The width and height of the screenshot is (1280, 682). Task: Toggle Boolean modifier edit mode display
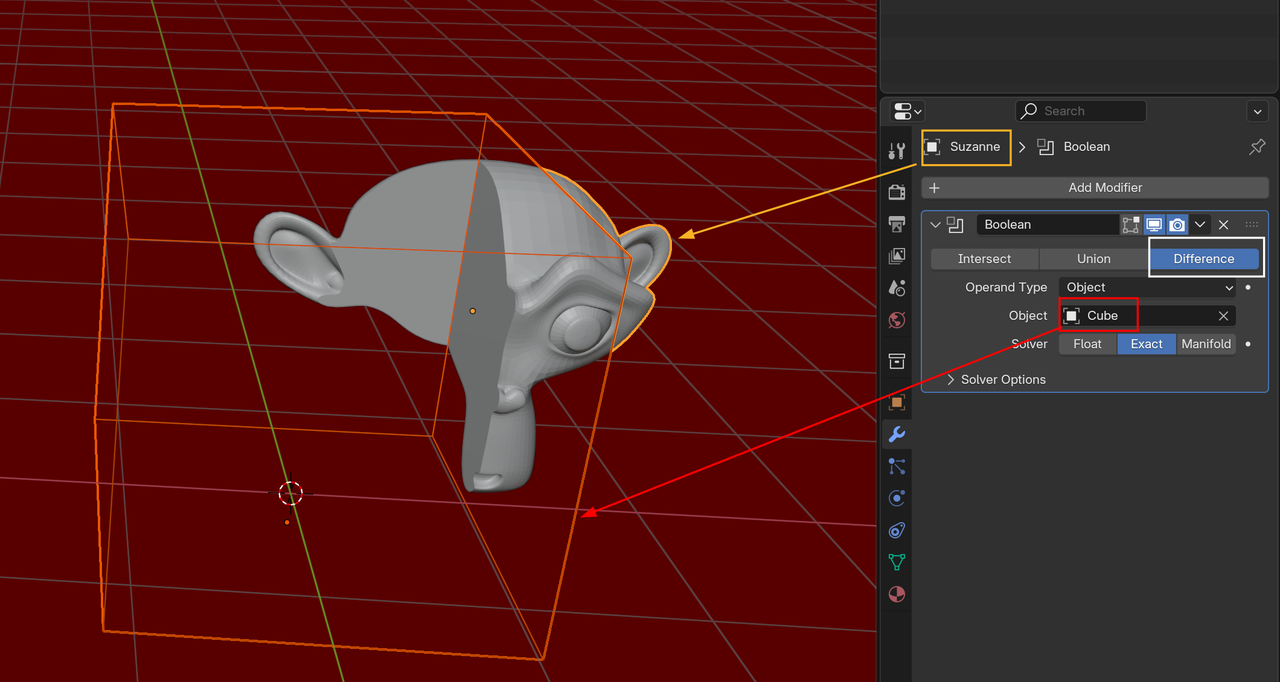(1131, 225)
